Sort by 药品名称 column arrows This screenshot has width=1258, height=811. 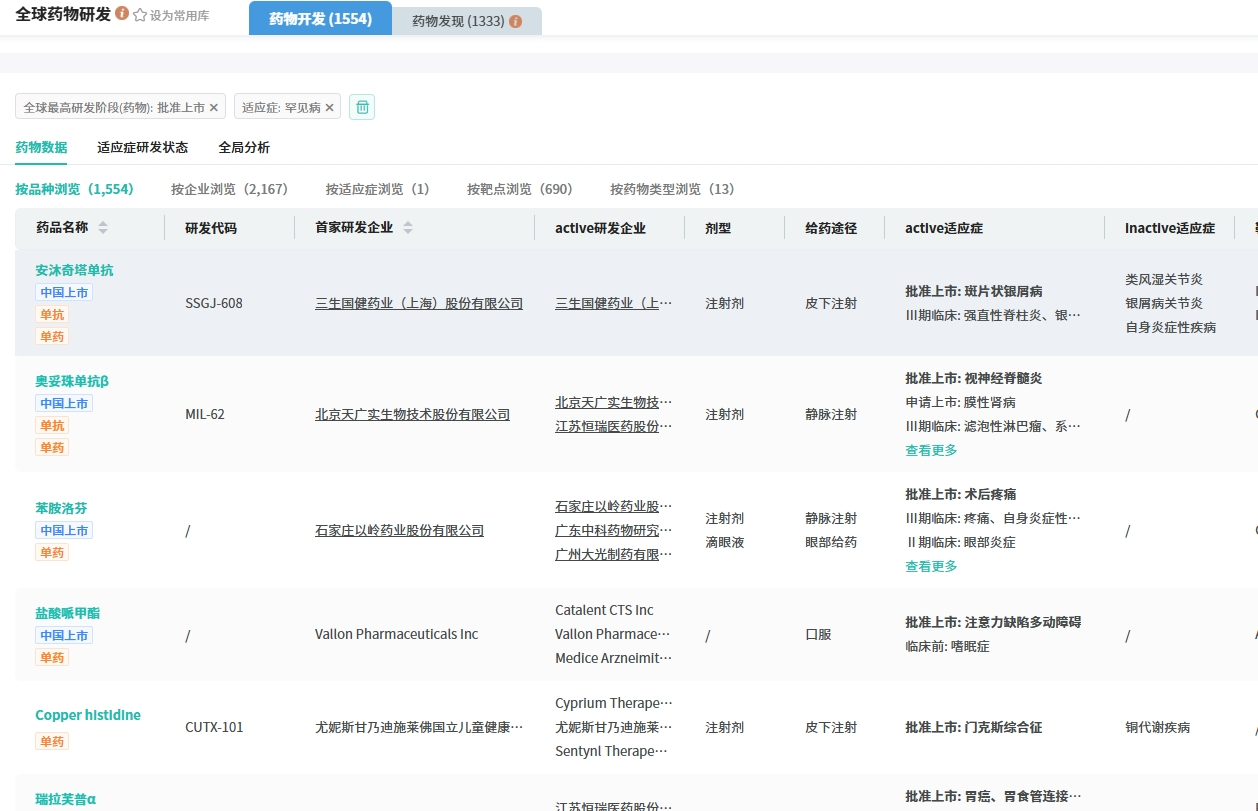[x=103, y=228]
